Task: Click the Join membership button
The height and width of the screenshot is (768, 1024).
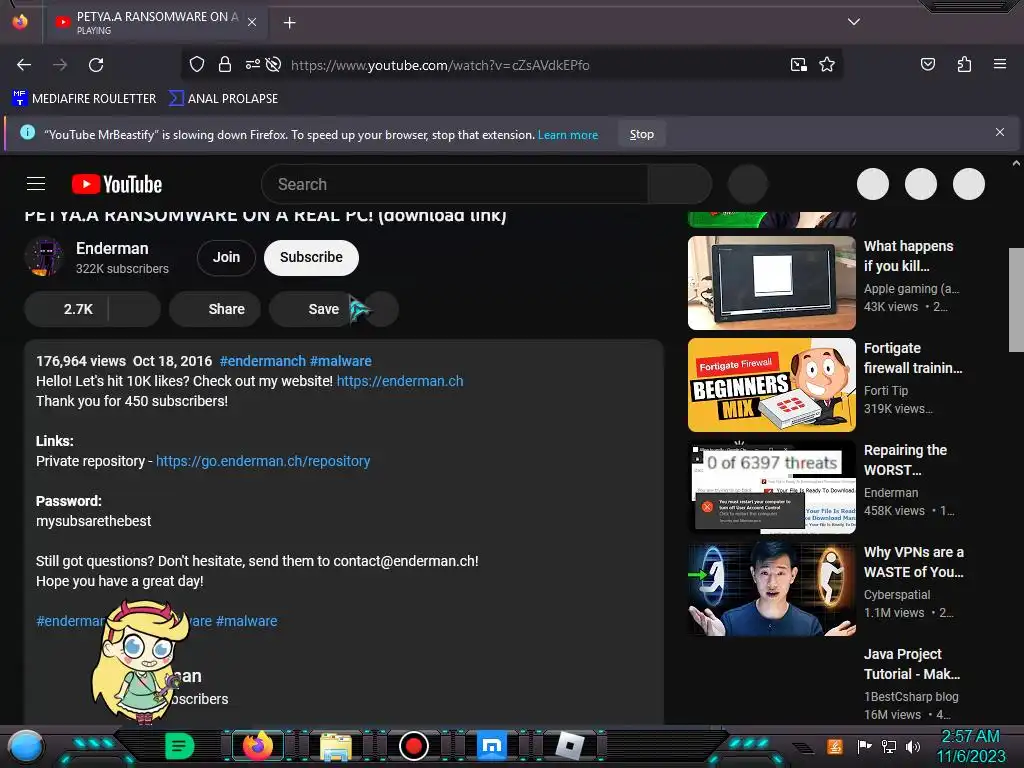Action: tap(226, 257)
